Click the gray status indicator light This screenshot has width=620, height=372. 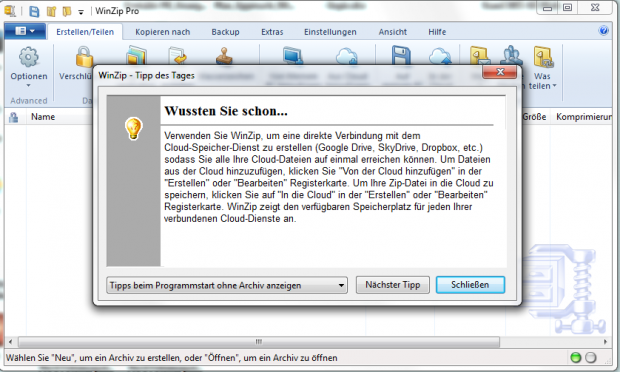click(590, 358)
